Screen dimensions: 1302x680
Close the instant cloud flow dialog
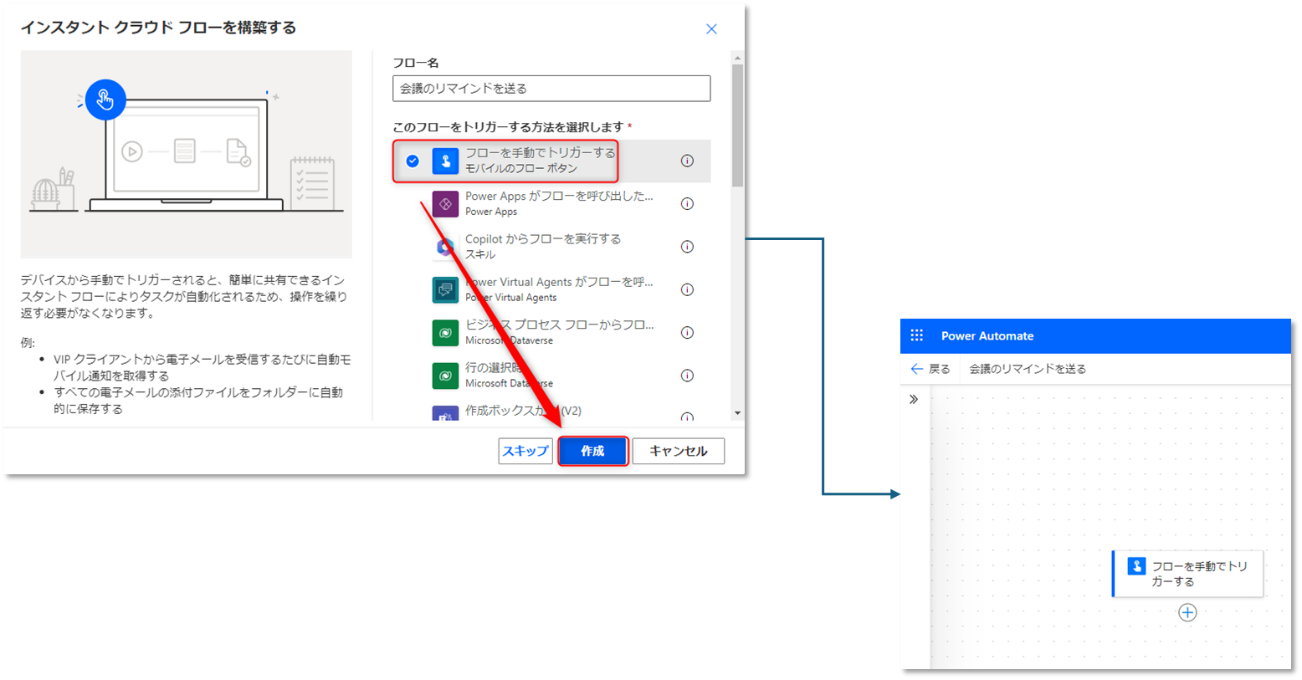[711, 29]
